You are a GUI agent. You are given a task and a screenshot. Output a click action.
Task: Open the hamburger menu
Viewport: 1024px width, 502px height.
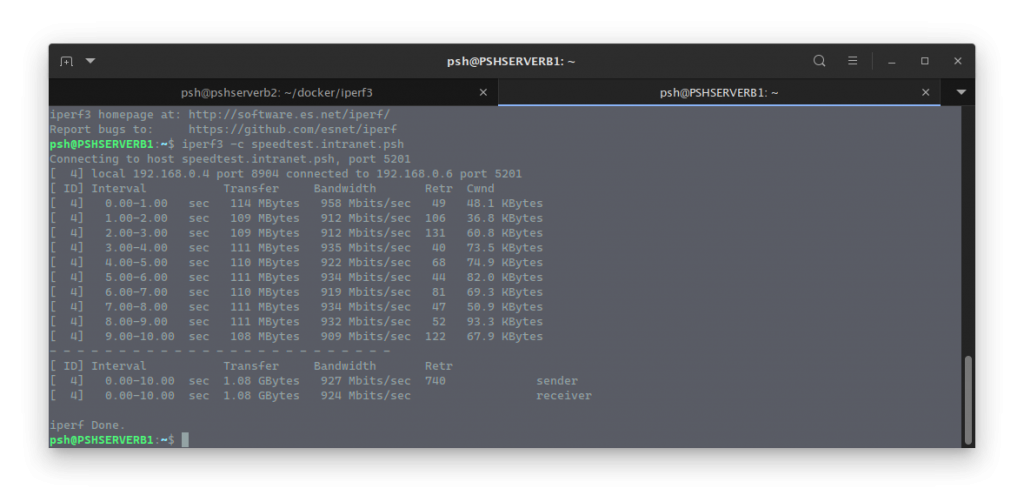click(x=852, y=61)
